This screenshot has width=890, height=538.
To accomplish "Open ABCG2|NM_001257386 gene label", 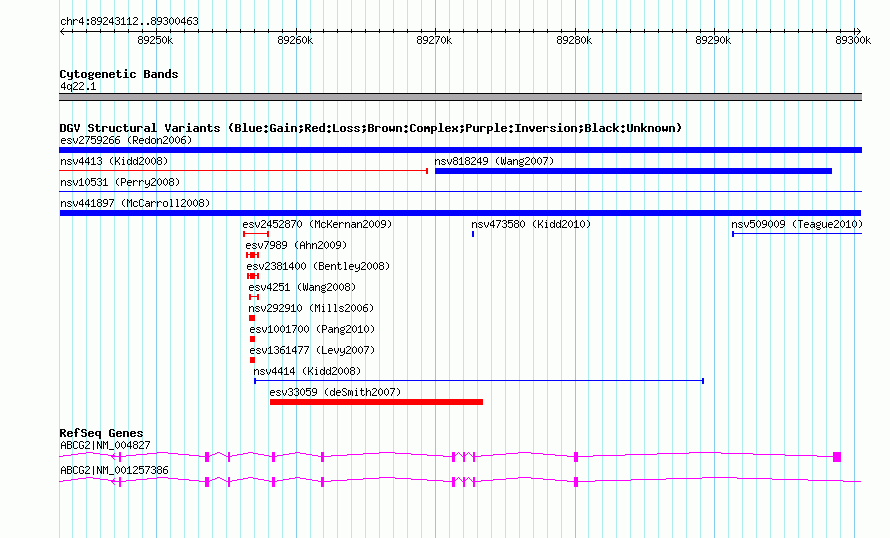I will (x=114, y=470).
